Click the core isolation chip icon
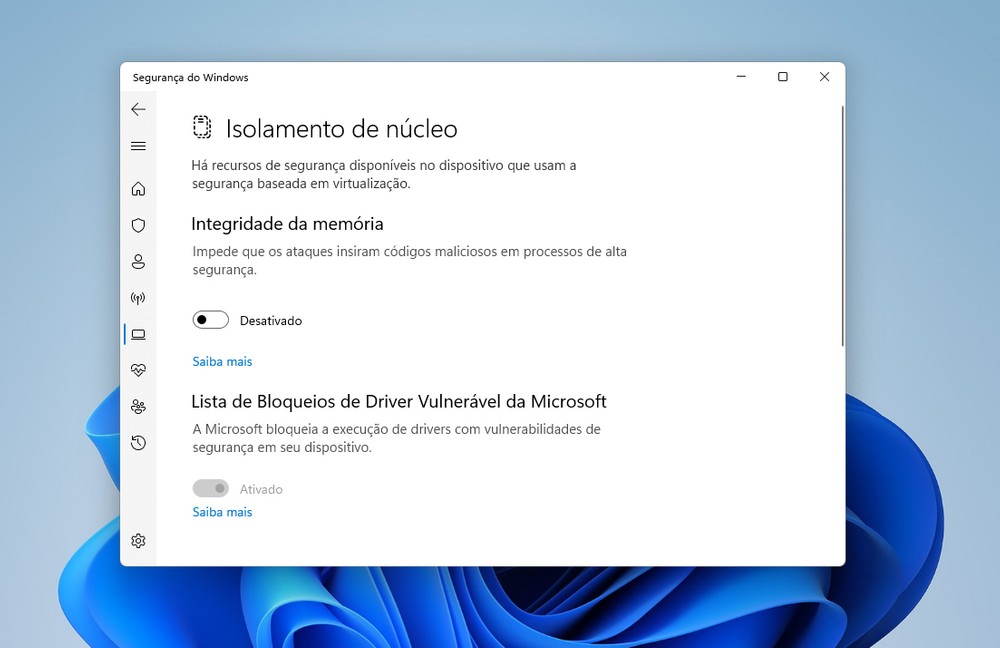Image resolution: width=1000 pixels, height=648 pixels. (x=202, y=128)
